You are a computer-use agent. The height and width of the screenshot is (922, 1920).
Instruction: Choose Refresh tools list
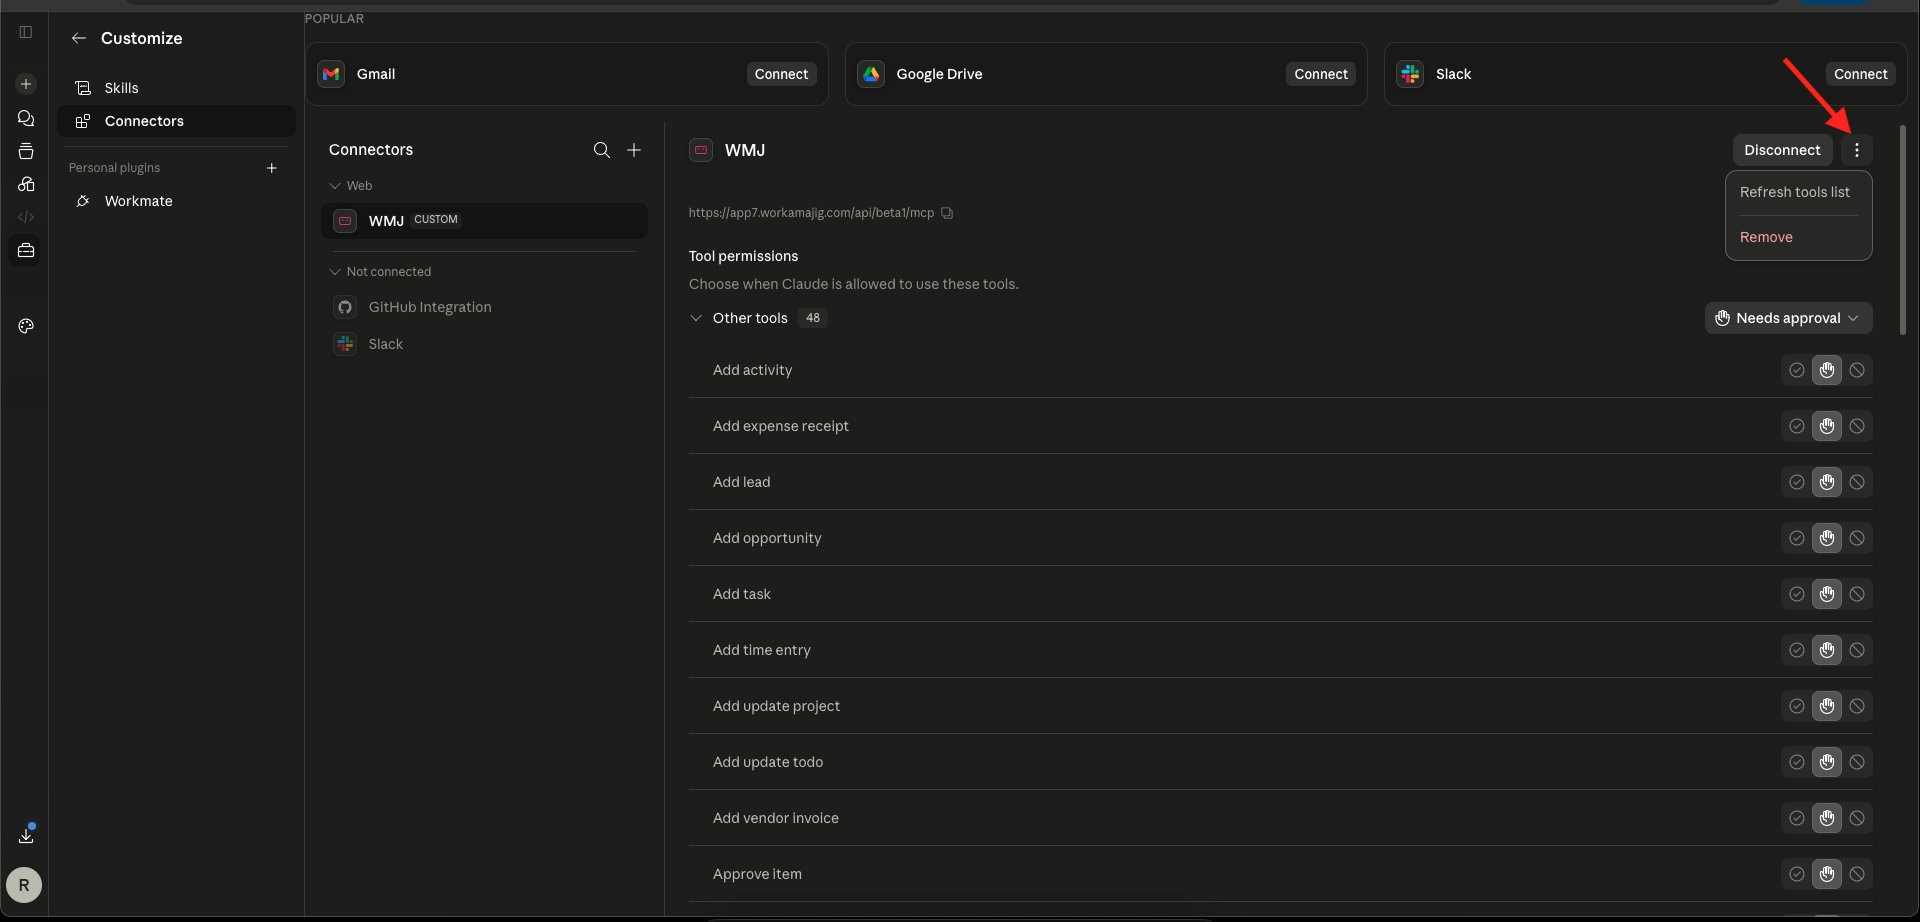coord(1795,192)
